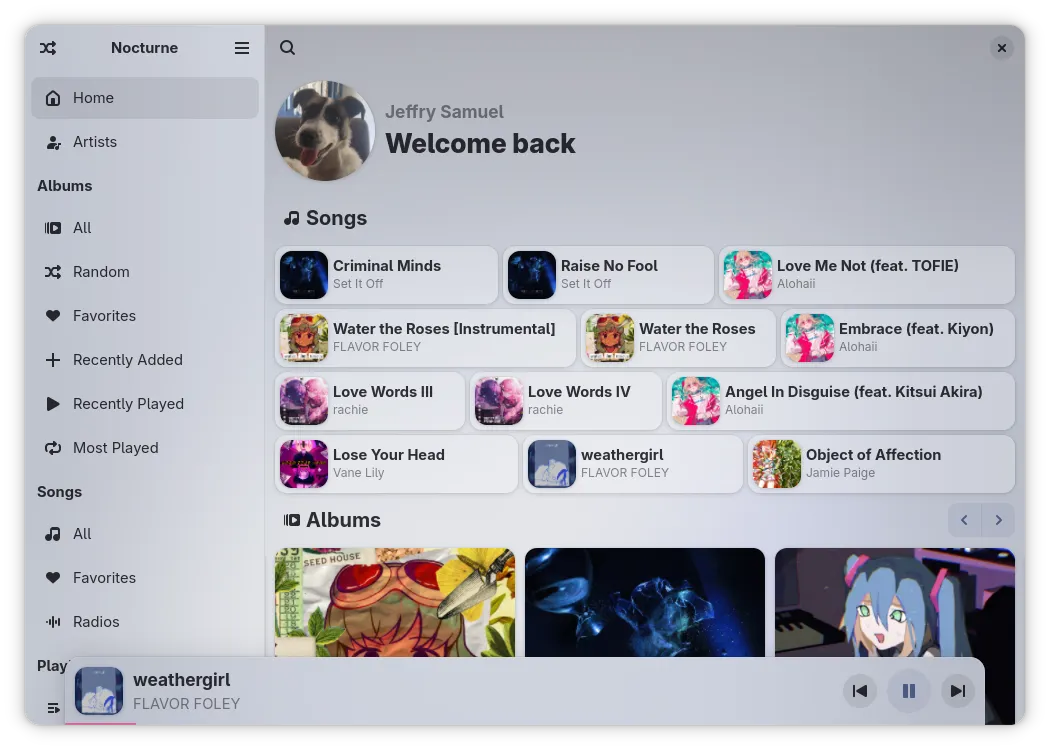The width and height of the screenshot is (1050, 750).
Task: Play Love Me Not (feat. TOFIE)
Action: pyautogui.click(x=867, y=275)
